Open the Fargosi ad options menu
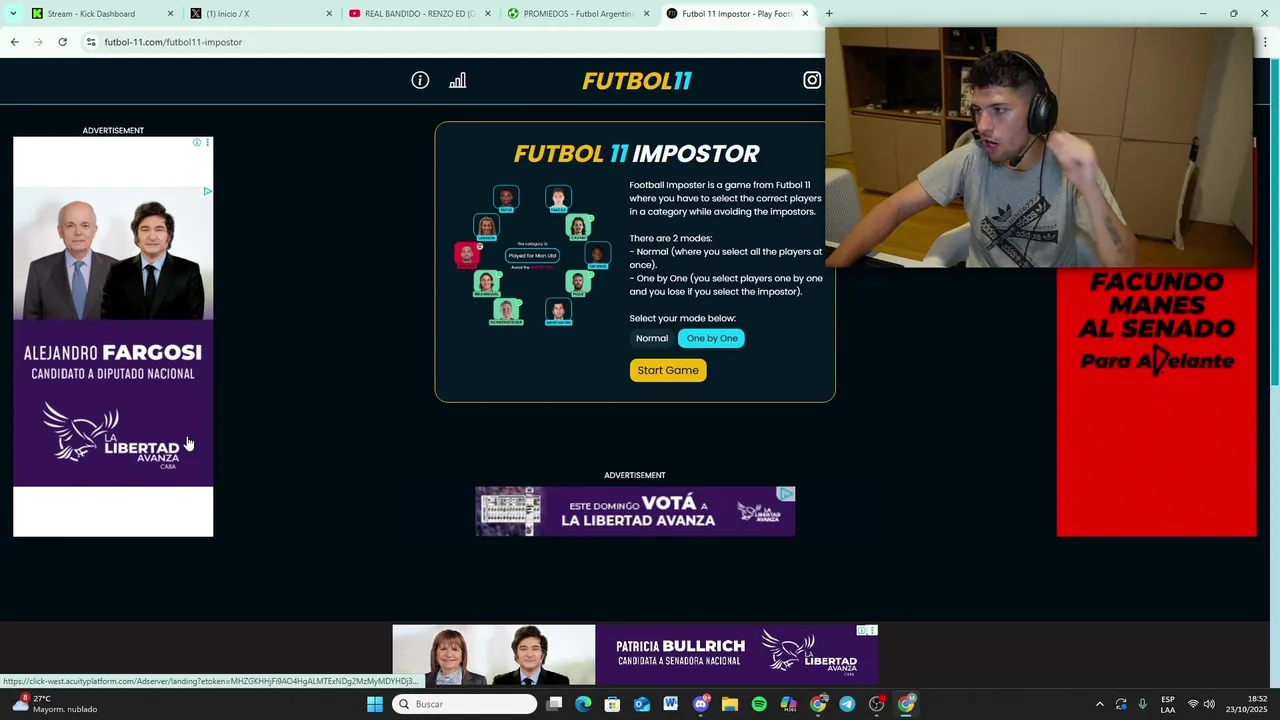 [x=207, y=143]
